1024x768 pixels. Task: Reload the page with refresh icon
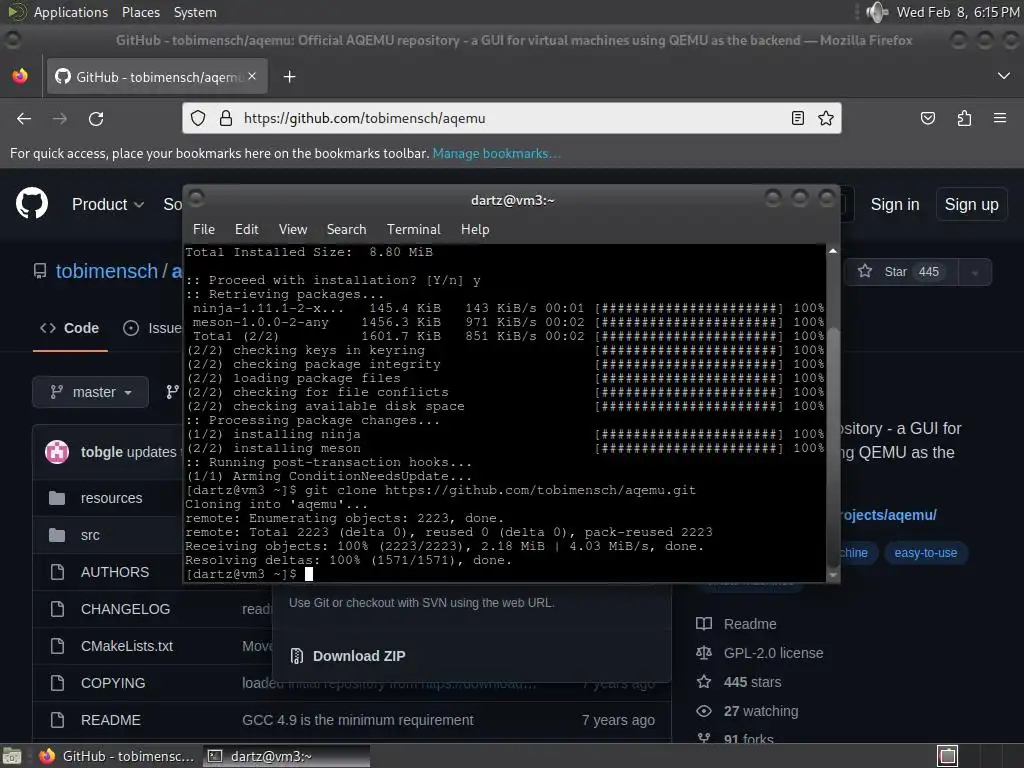[96, 118]
